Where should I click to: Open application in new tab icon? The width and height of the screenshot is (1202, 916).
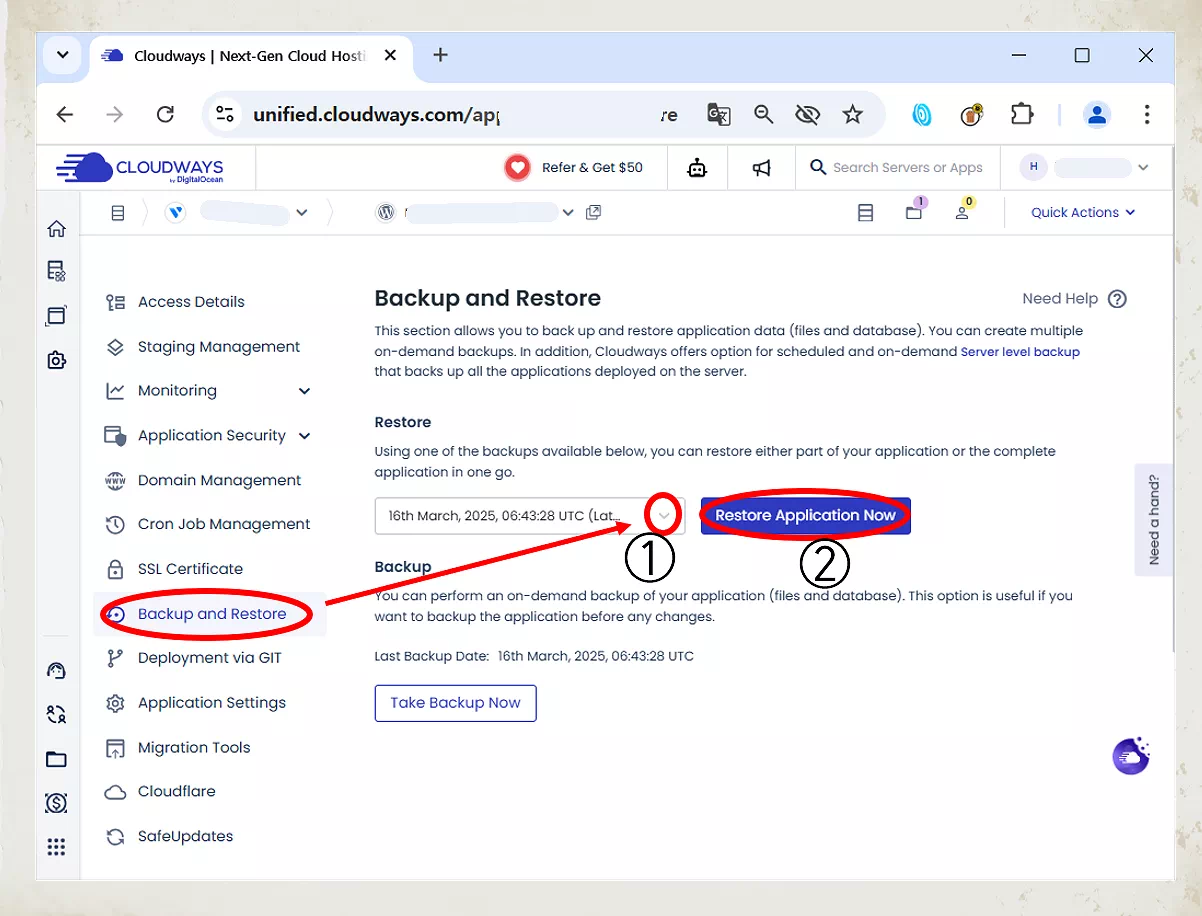point(594,213)
